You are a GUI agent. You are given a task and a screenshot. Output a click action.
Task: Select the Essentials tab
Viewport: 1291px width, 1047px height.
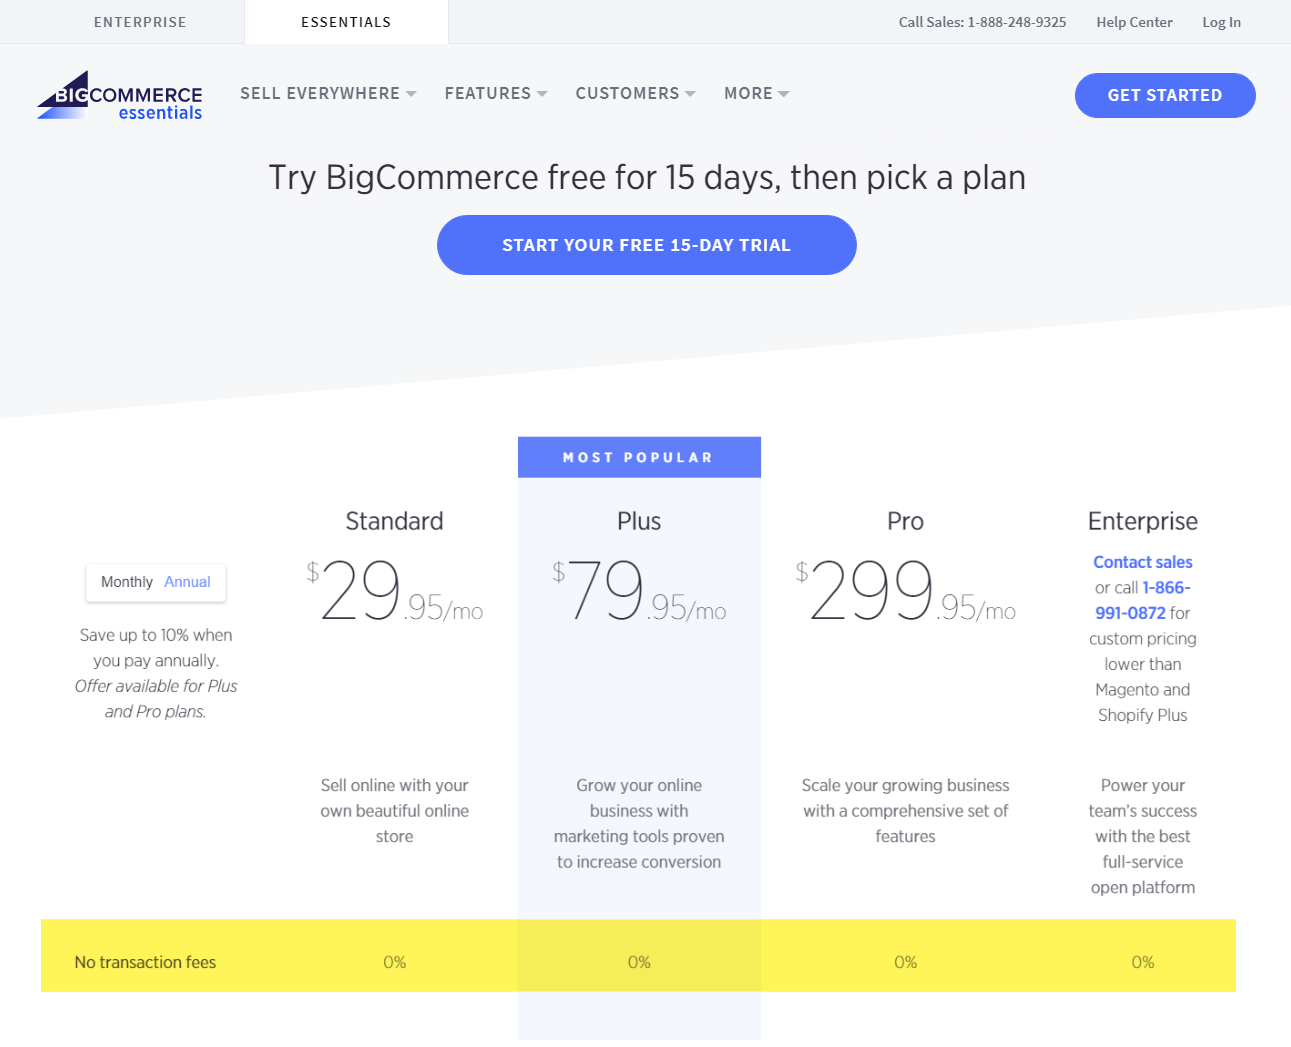click(346, 22)
